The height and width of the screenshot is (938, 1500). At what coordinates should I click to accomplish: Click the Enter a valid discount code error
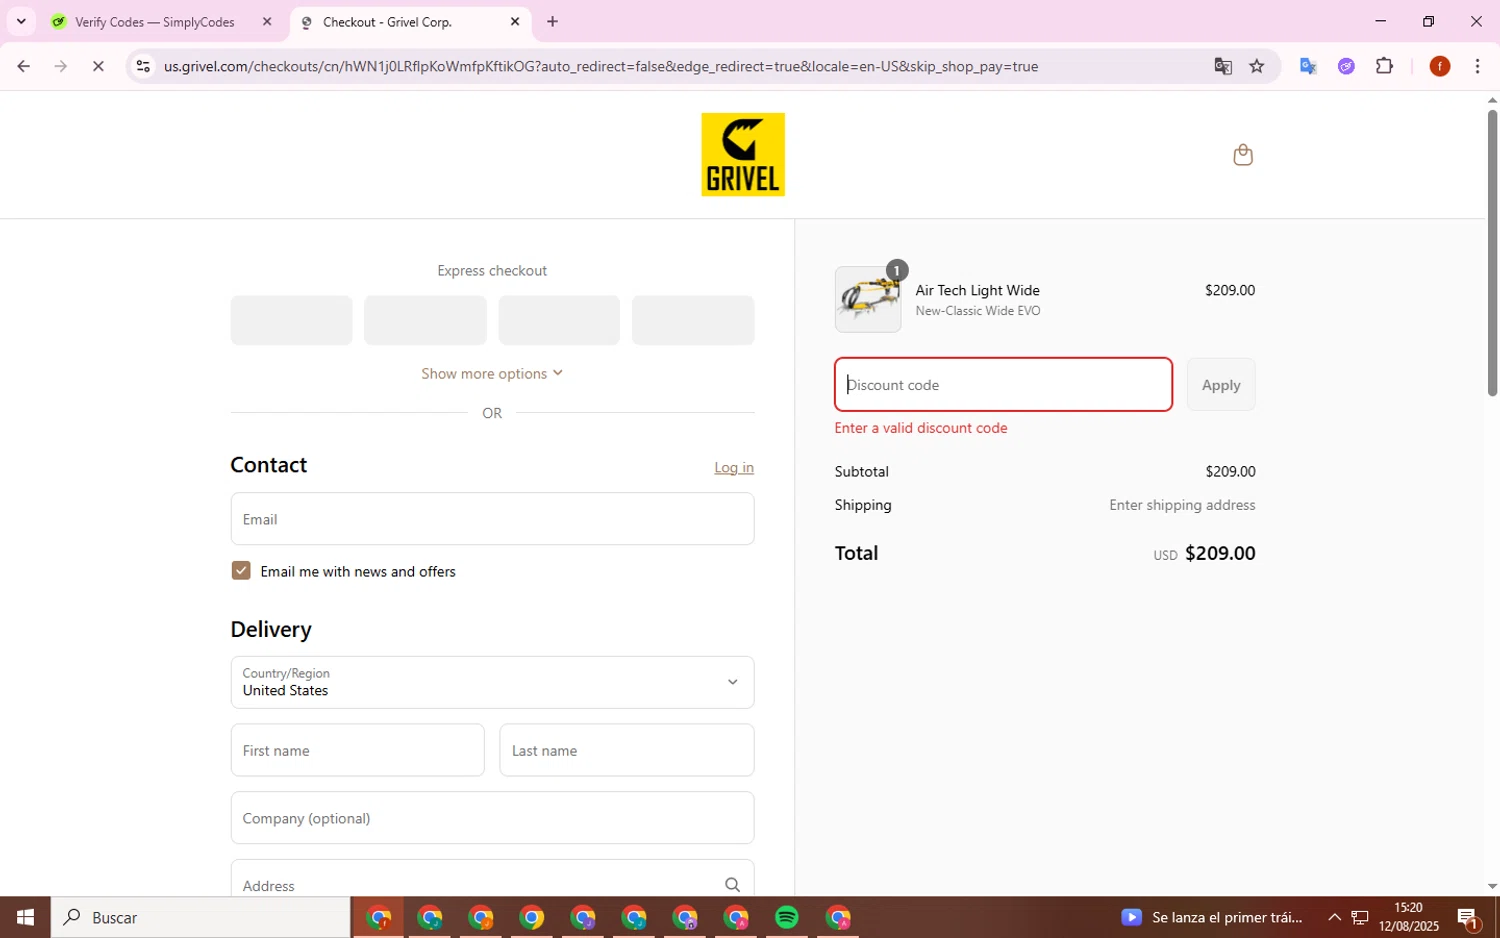pyautogui.click(x=921, y=428)
